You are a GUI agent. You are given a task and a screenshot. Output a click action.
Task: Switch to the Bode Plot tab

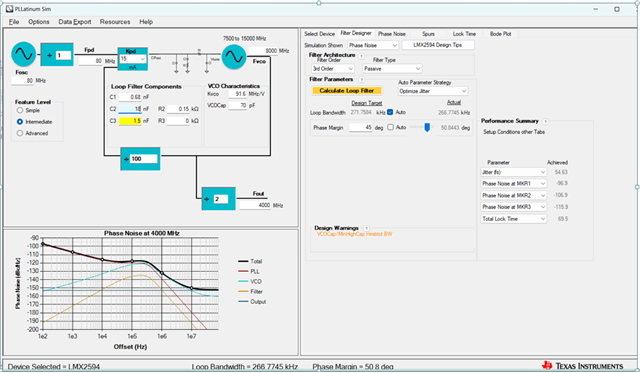[500, 34]
